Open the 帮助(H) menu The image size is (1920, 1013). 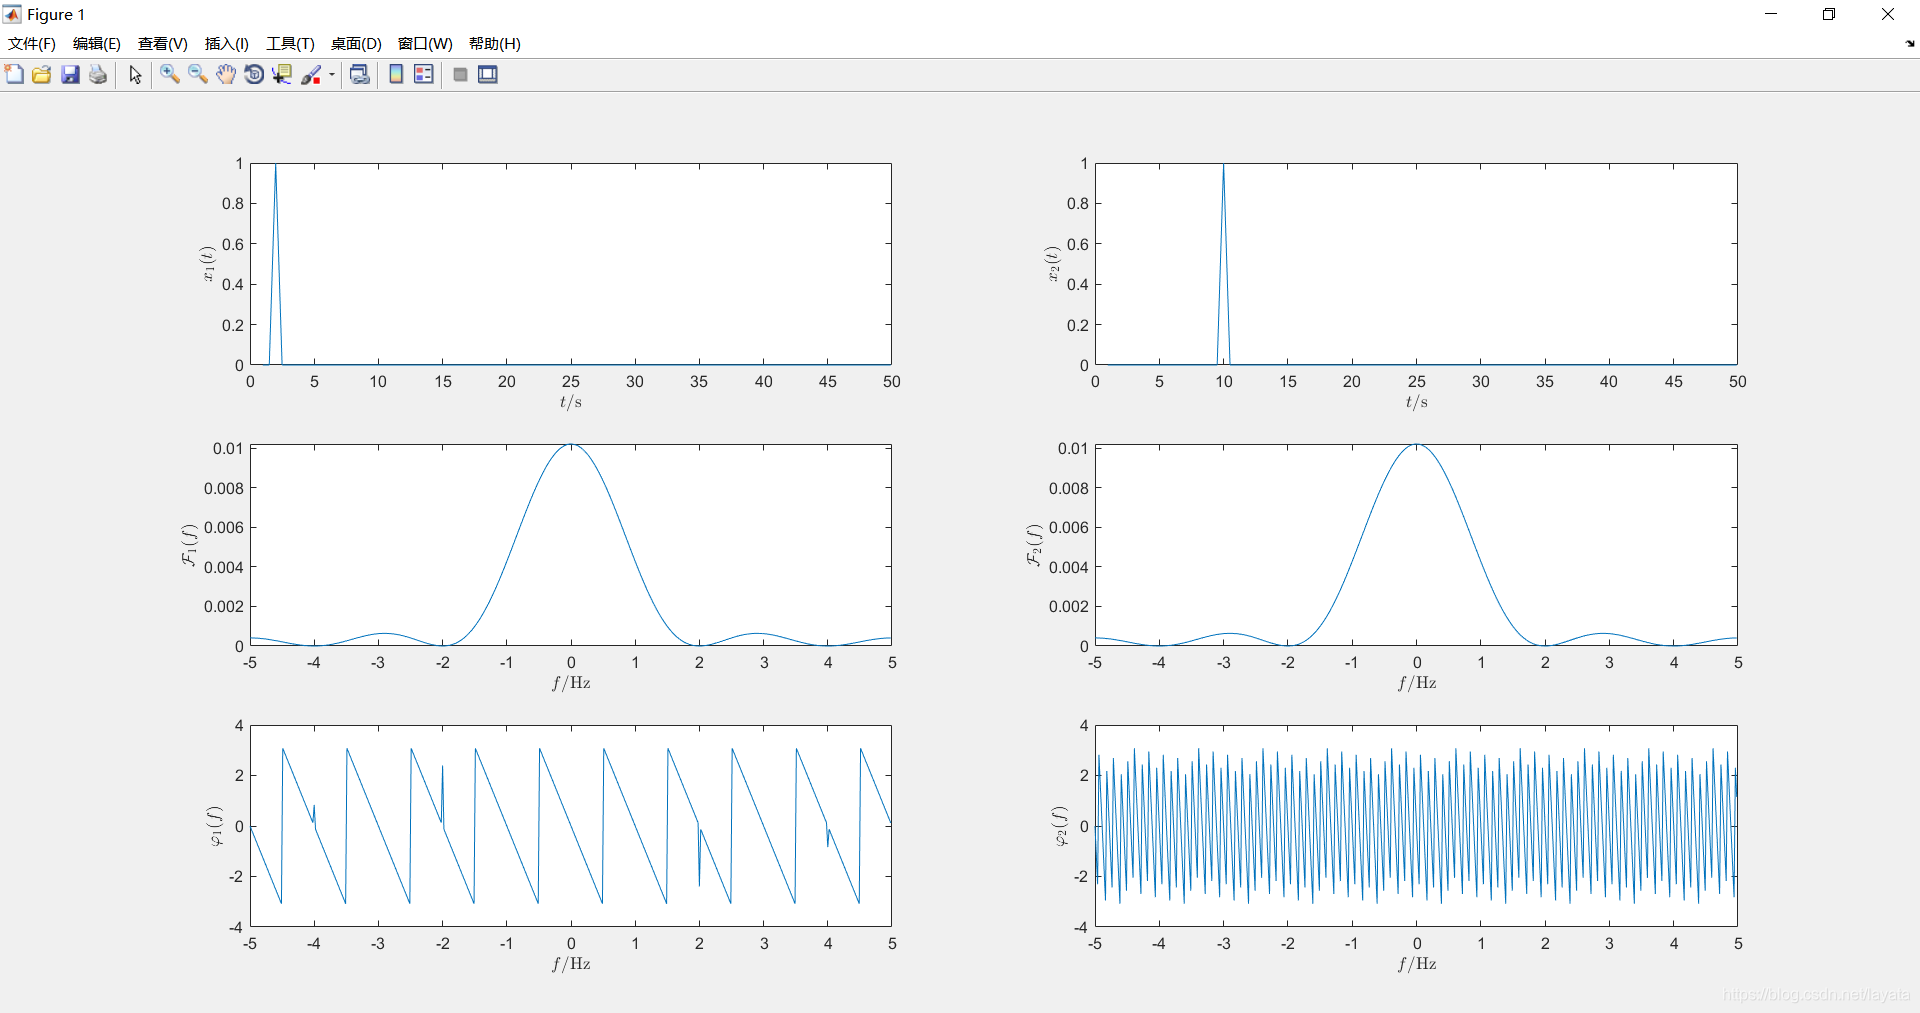495,44
